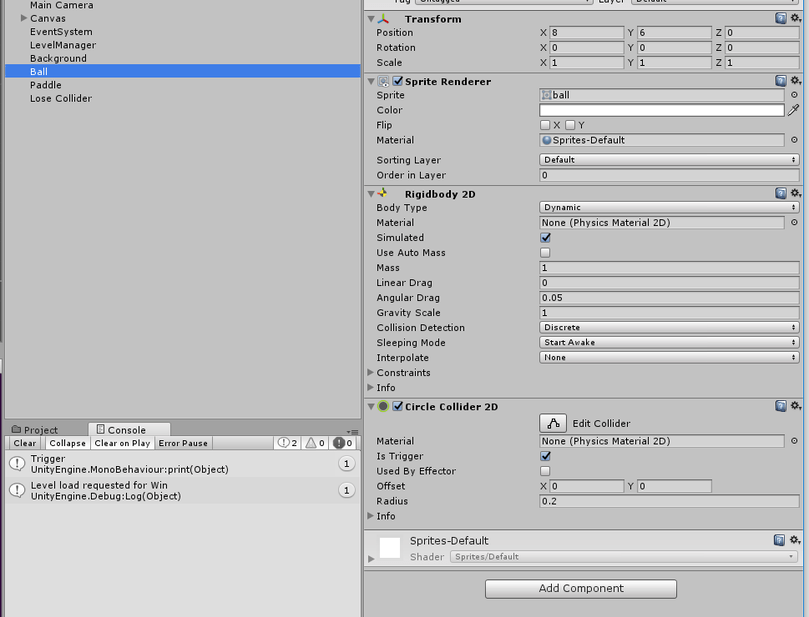The width and height of the screenshot is (809, 617).
Task: Open the Body Type dropdown
Action: (x=669, y=208)
